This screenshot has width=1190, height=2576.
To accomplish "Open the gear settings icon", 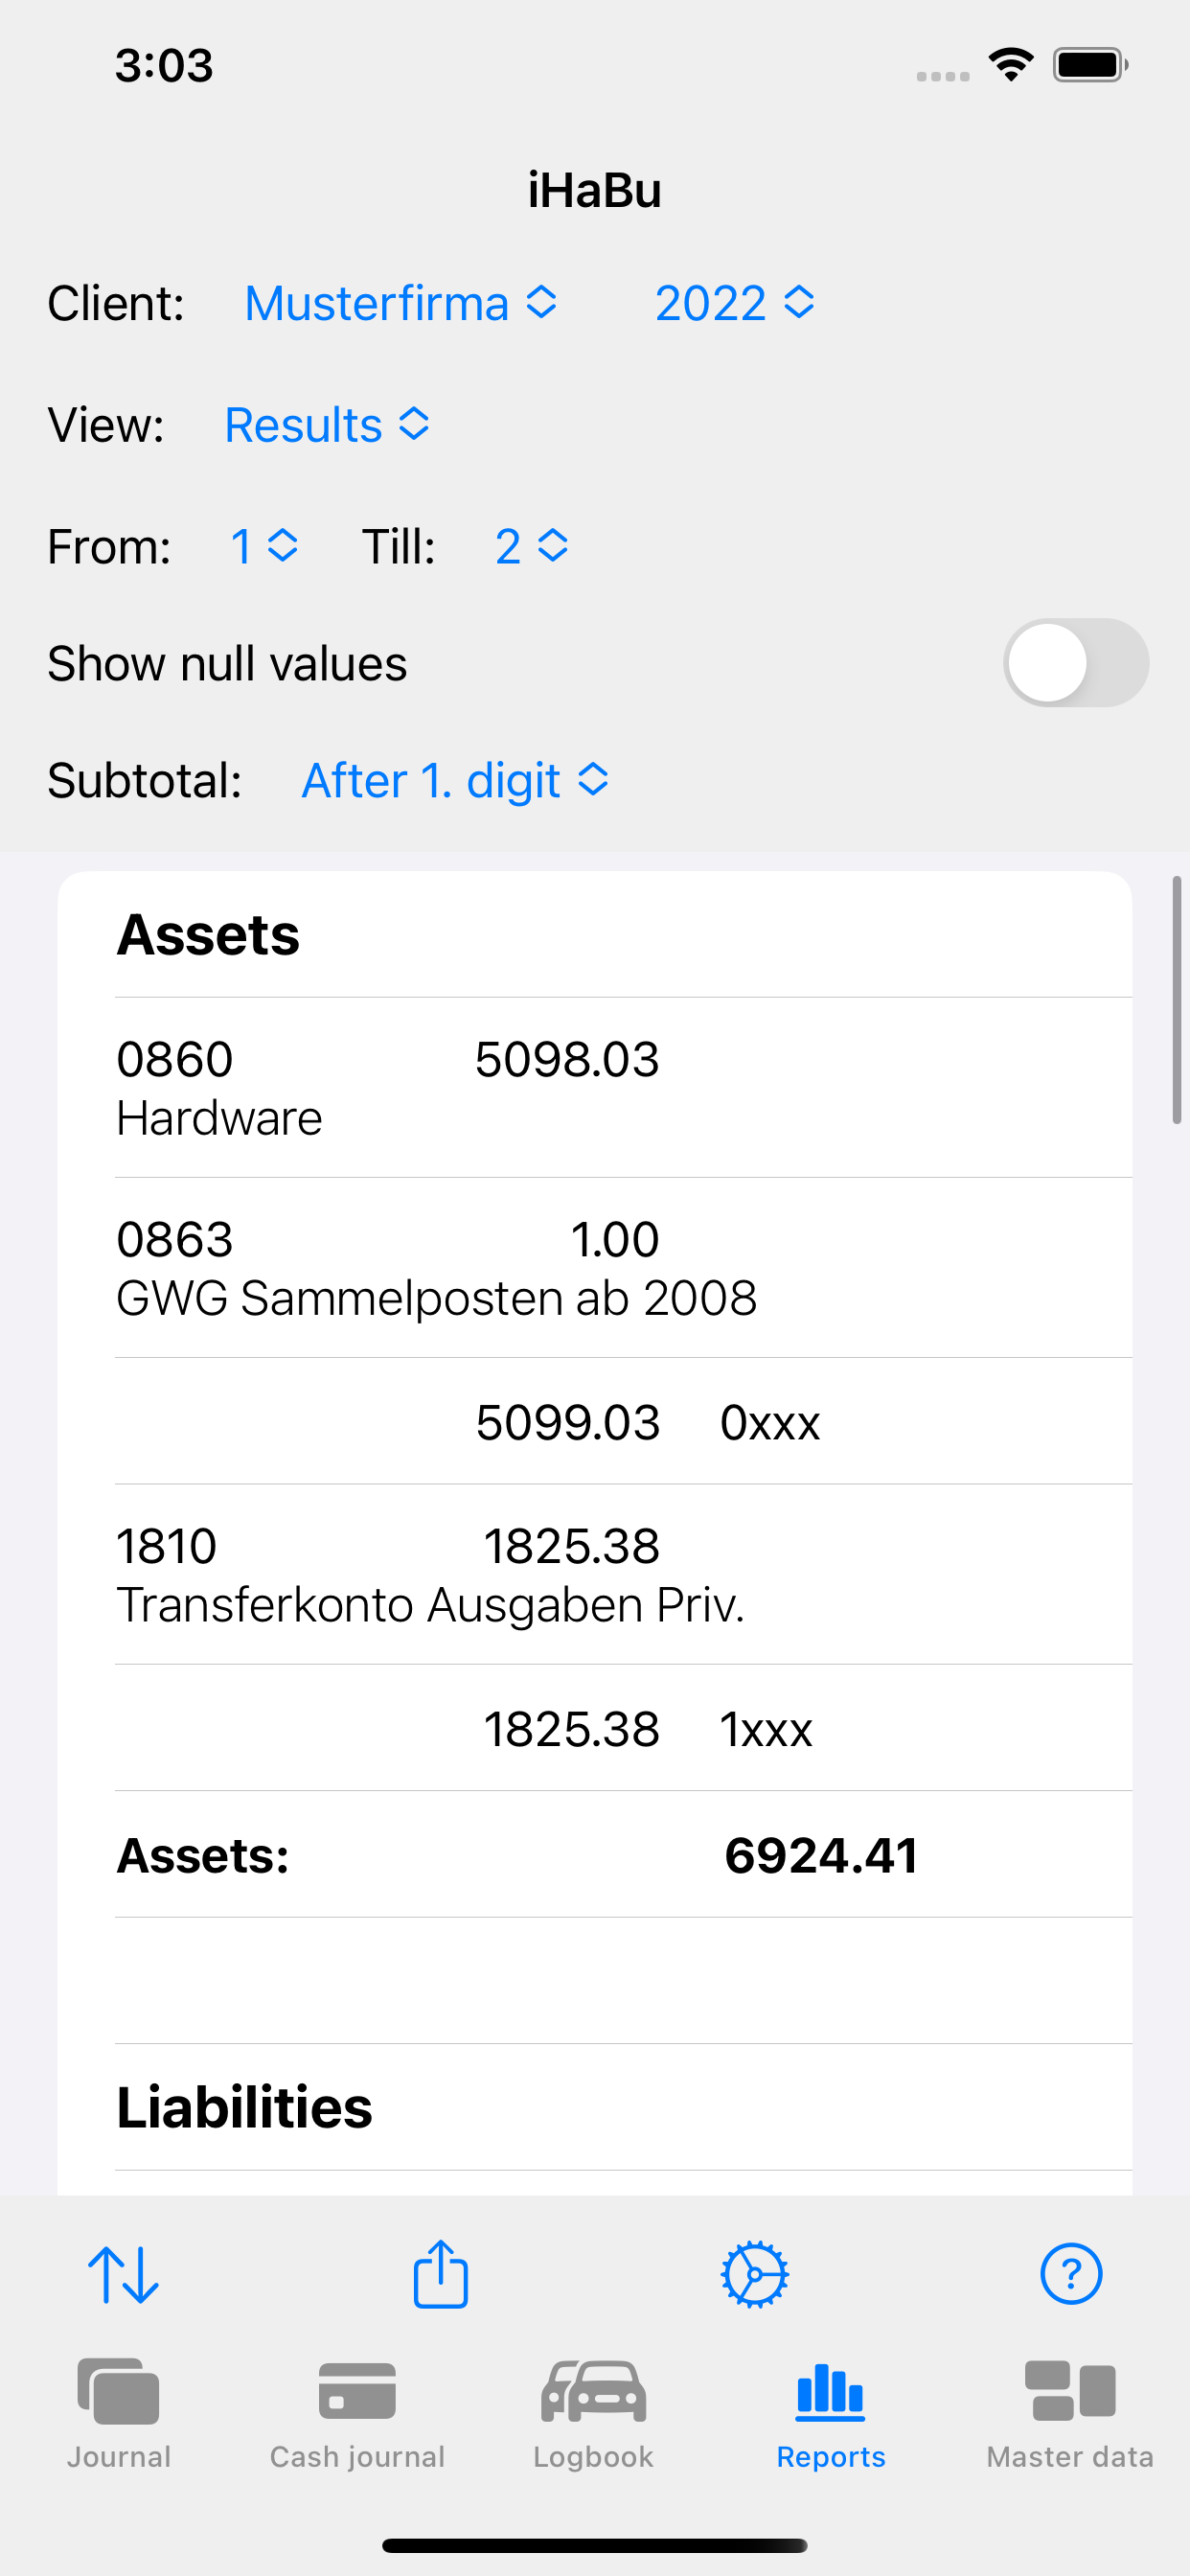I will coord(755,2274).
